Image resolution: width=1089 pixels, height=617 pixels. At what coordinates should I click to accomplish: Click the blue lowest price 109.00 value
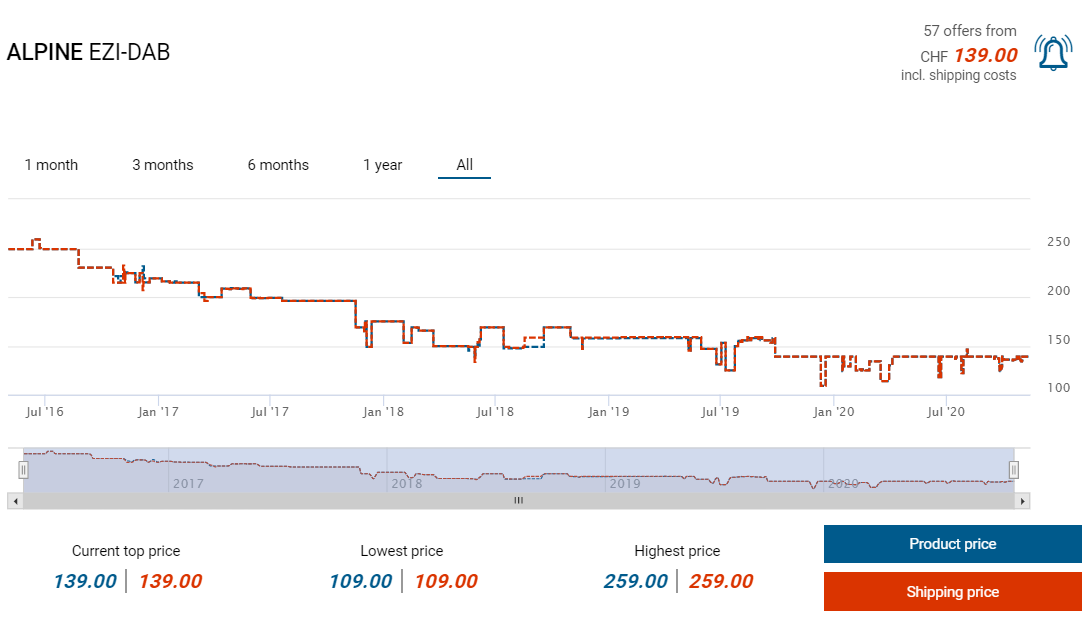(x=361, y=581)
